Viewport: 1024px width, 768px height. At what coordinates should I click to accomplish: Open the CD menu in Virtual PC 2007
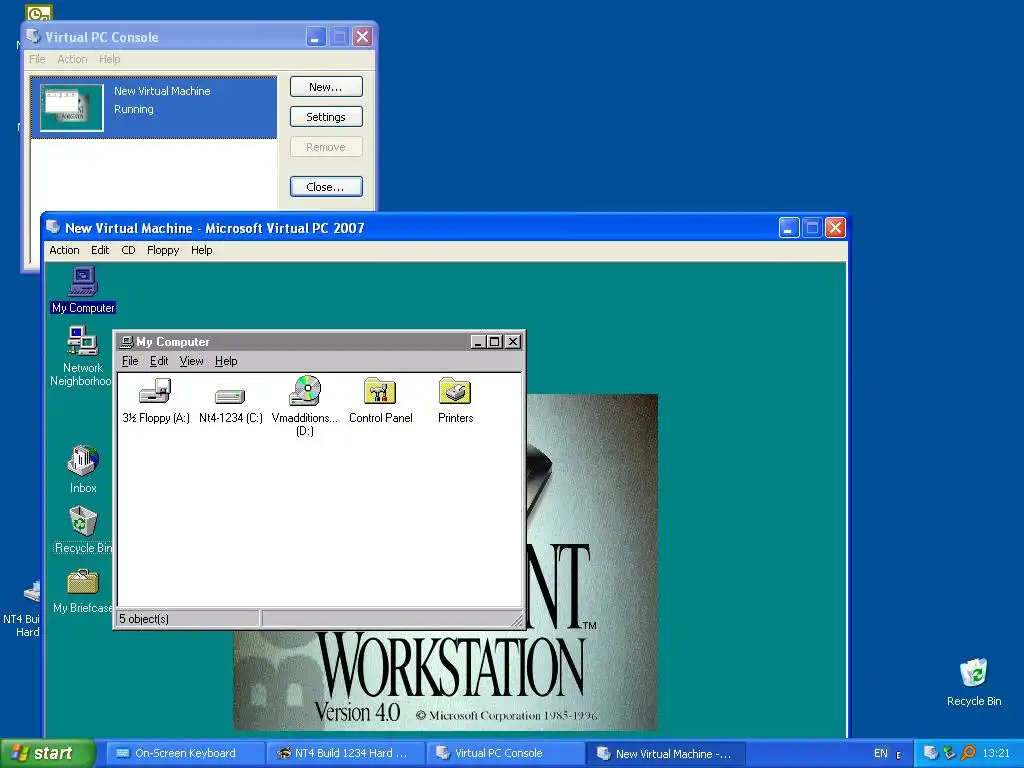point(128,250)
